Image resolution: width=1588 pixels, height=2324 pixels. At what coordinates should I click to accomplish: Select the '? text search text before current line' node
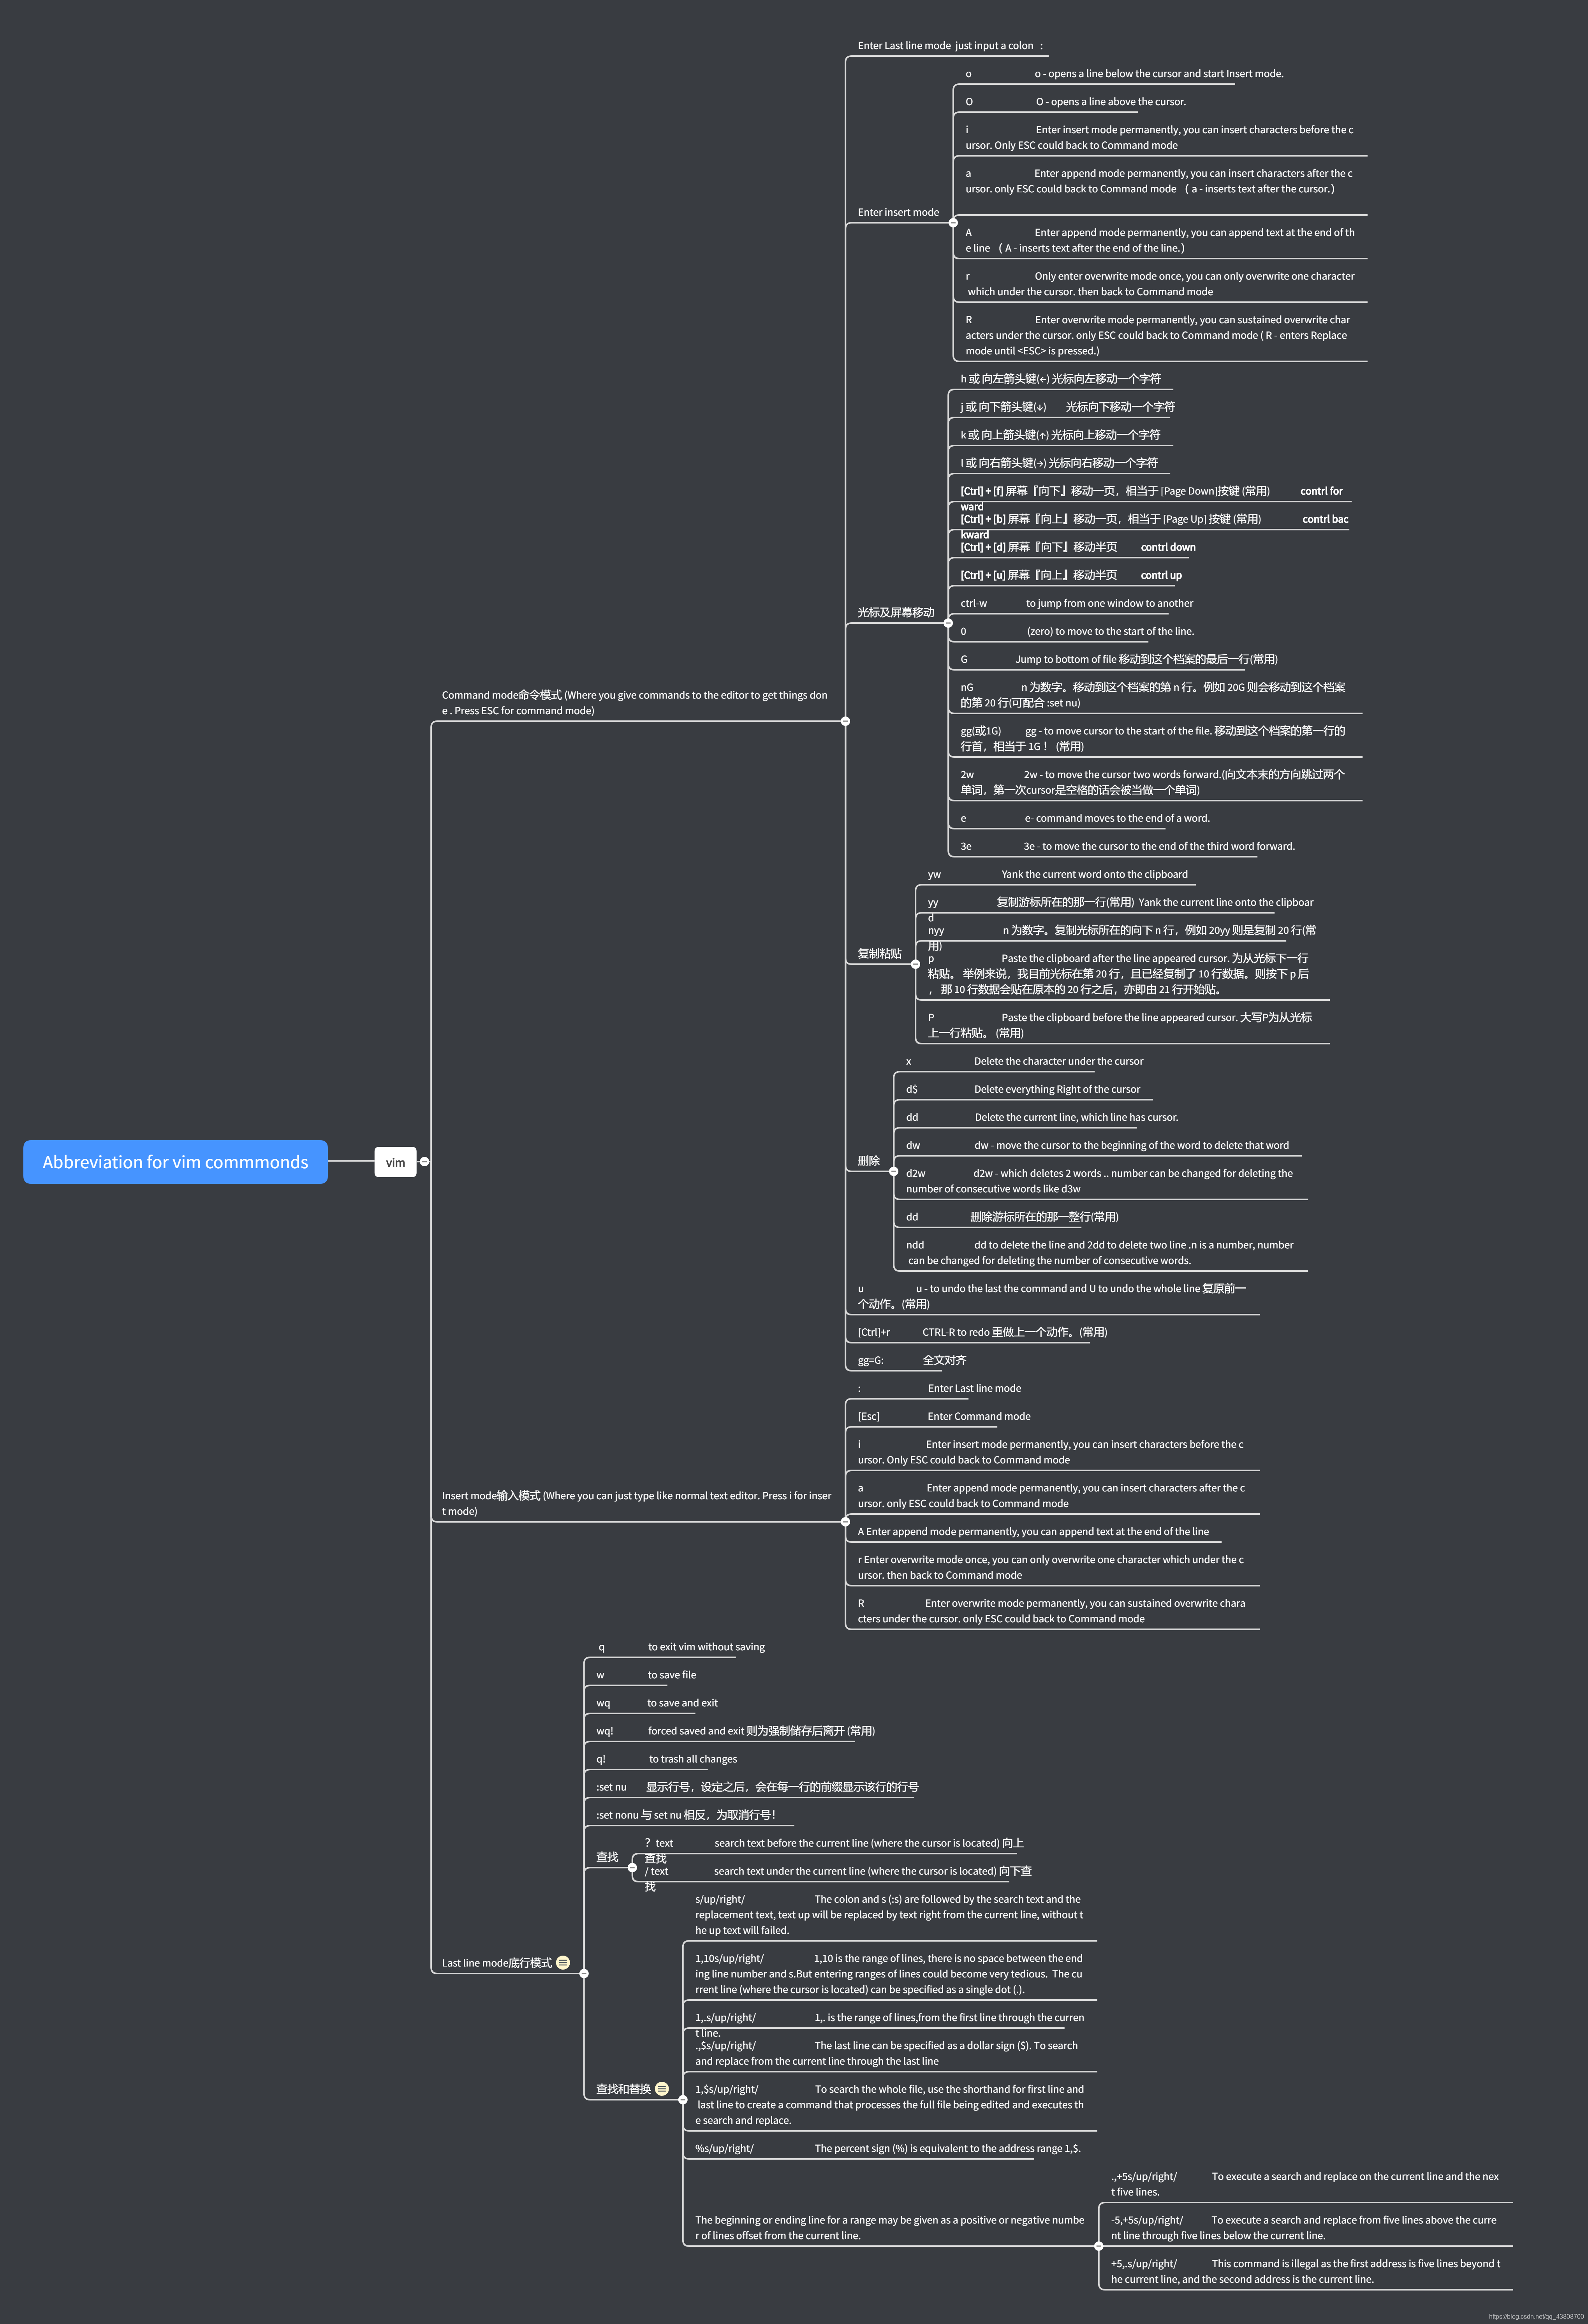pos(834,1850)
